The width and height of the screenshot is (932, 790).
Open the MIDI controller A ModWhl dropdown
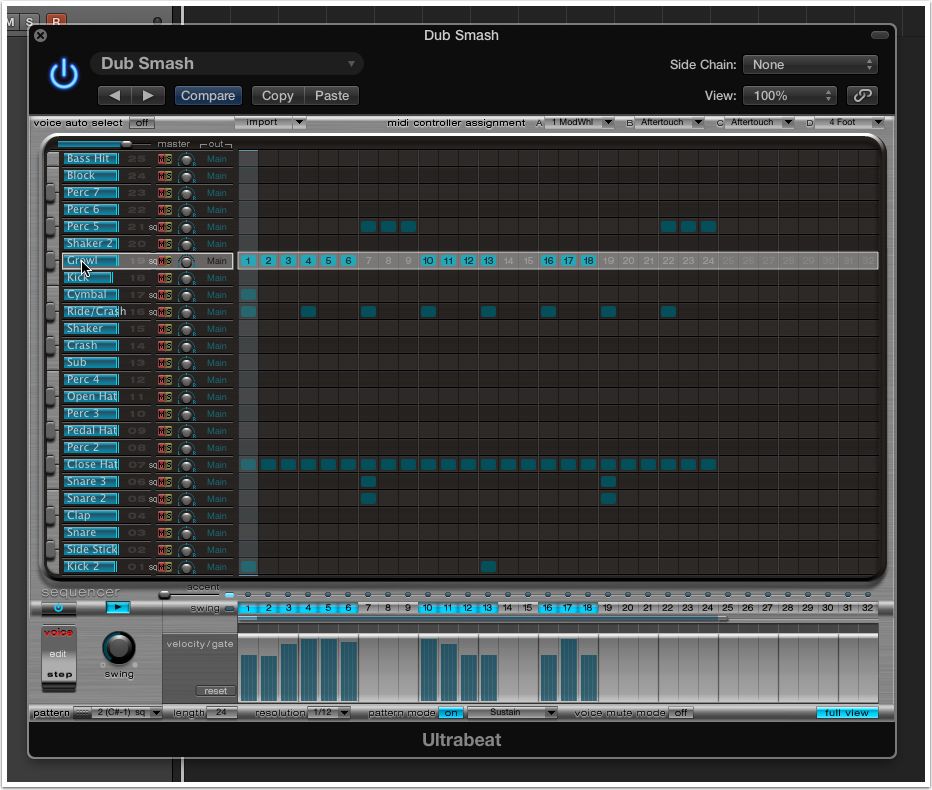coord(580,122)
